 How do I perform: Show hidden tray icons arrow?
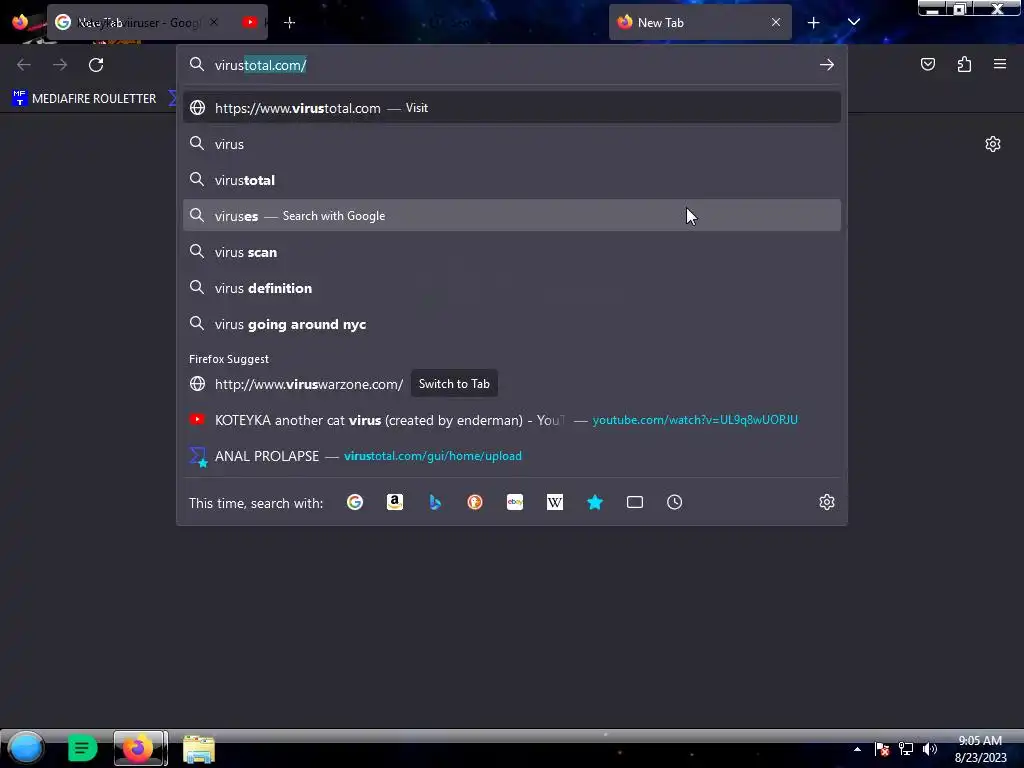(x=857, y=749)
